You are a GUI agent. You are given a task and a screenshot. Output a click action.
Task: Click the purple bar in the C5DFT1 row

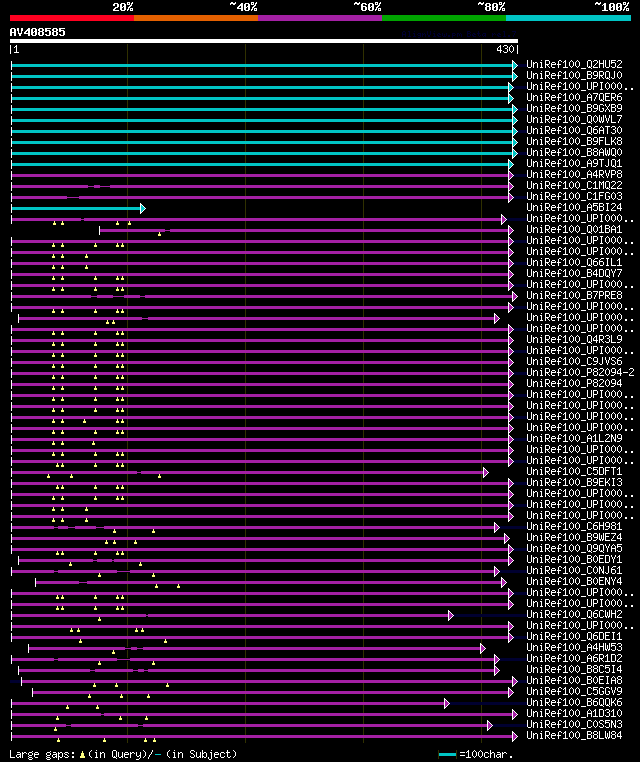click(x=249, y=472)
